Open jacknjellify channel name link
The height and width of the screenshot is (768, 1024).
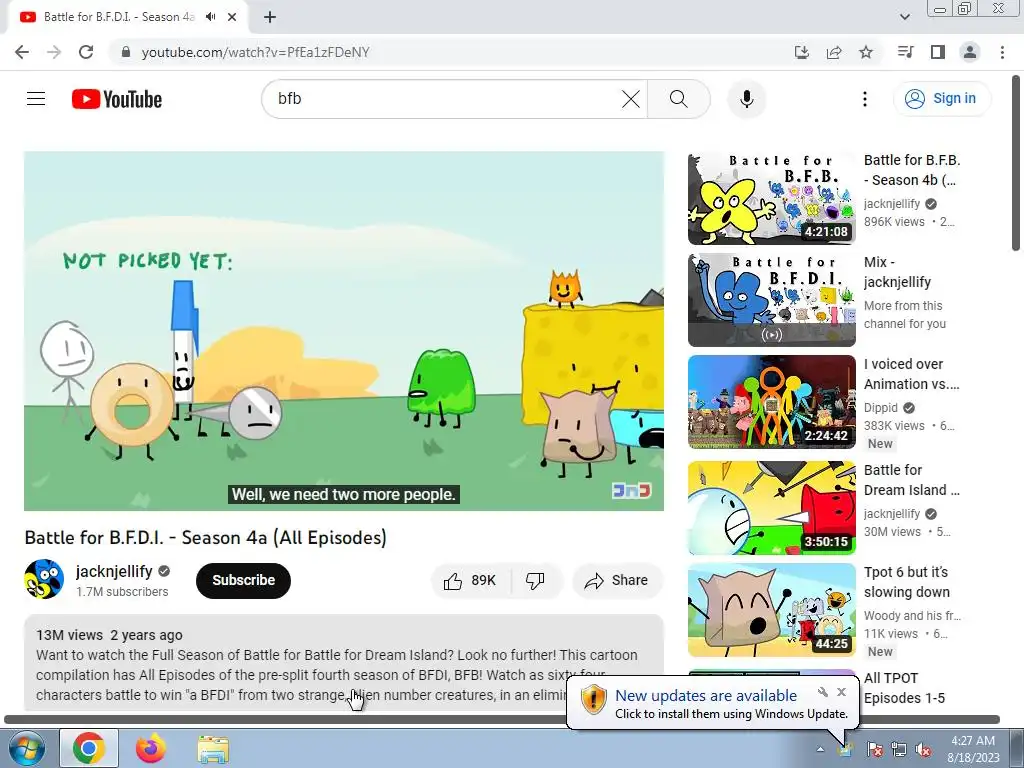click(114, 571)
